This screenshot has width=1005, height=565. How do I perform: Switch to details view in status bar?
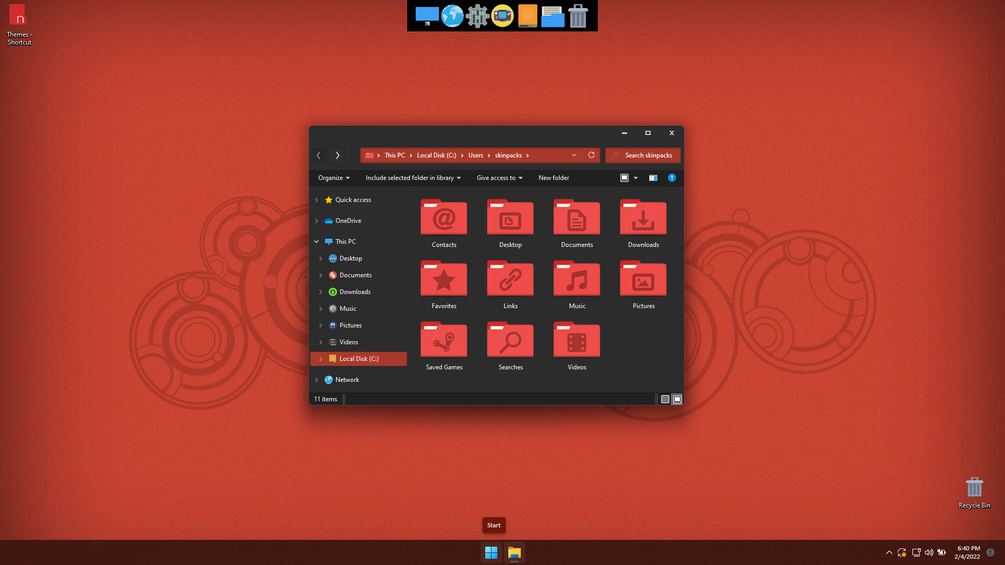[x=665, y=399]
